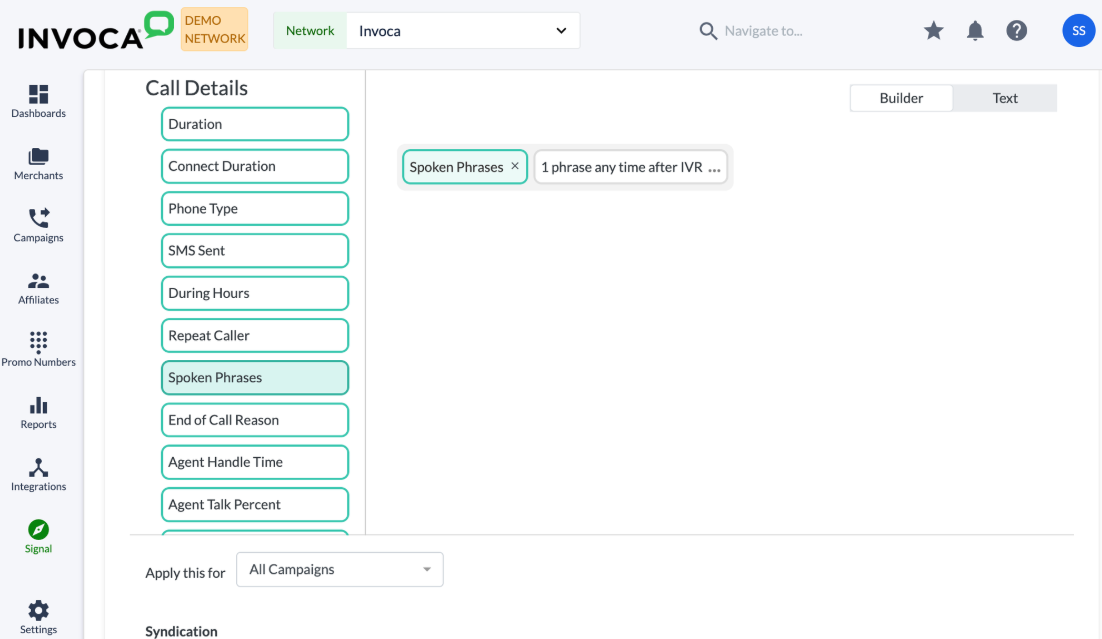
Task: Select the Repeat Caller filter
Action: [254, 335]
